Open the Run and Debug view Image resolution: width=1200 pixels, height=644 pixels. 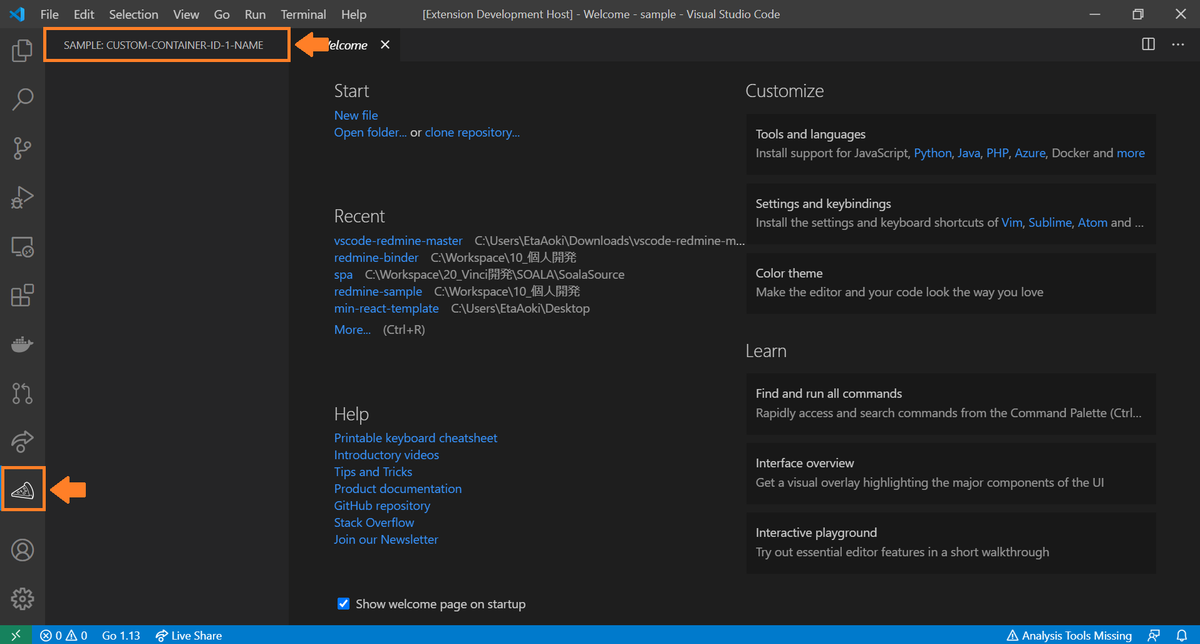(22, 197)
